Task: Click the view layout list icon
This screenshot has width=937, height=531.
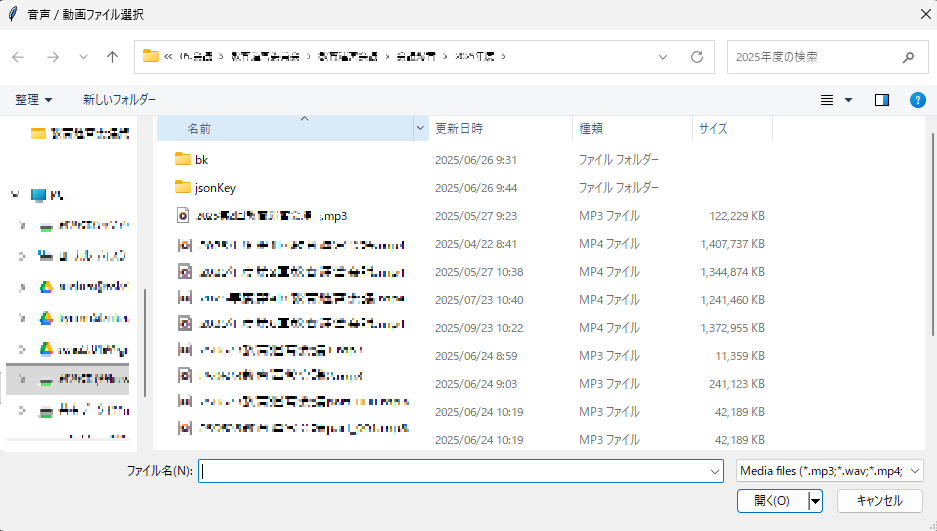Action: tap(826, 100)
